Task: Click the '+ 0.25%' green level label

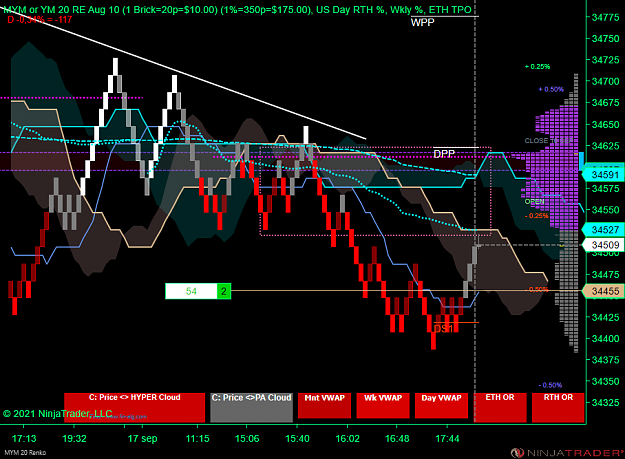Action: point(537,67)
